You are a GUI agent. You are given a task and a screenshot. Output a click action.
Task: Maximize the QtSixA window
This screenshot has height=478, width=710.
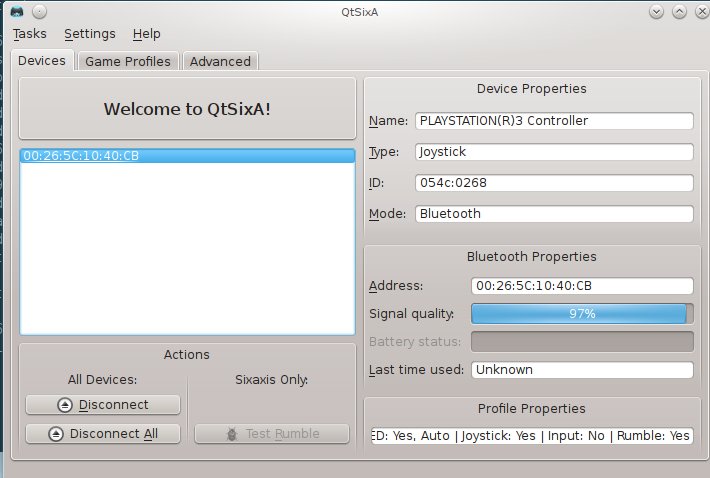[678, 11]
